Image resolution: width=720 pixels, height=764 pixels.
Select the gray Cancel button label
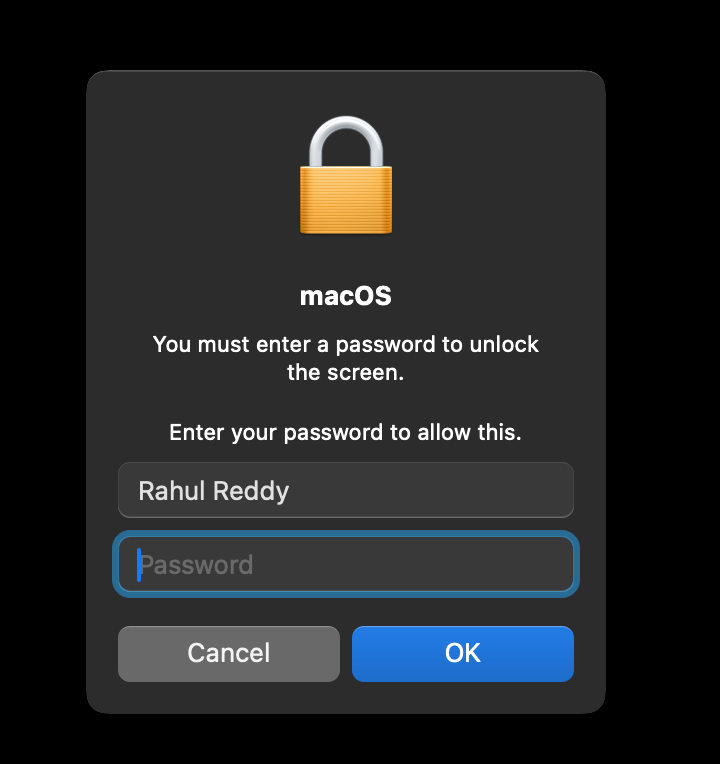point(228,653)
